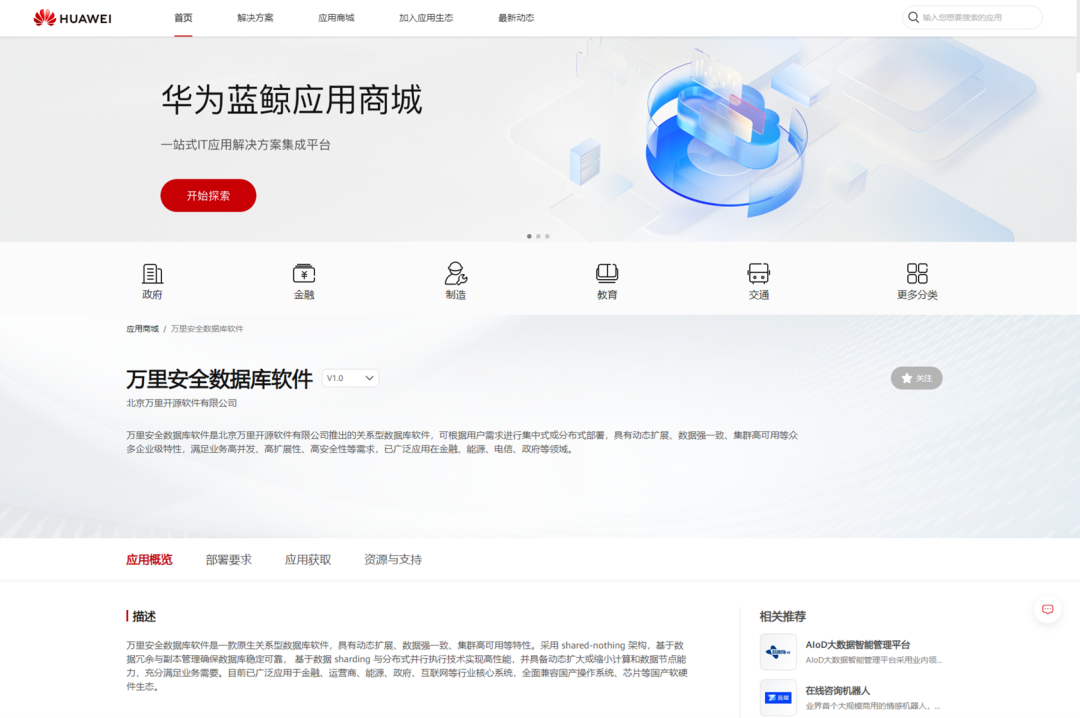Click the 开始探索 button
This screenshot has width=1080, height=718.
tap(208, 196)
